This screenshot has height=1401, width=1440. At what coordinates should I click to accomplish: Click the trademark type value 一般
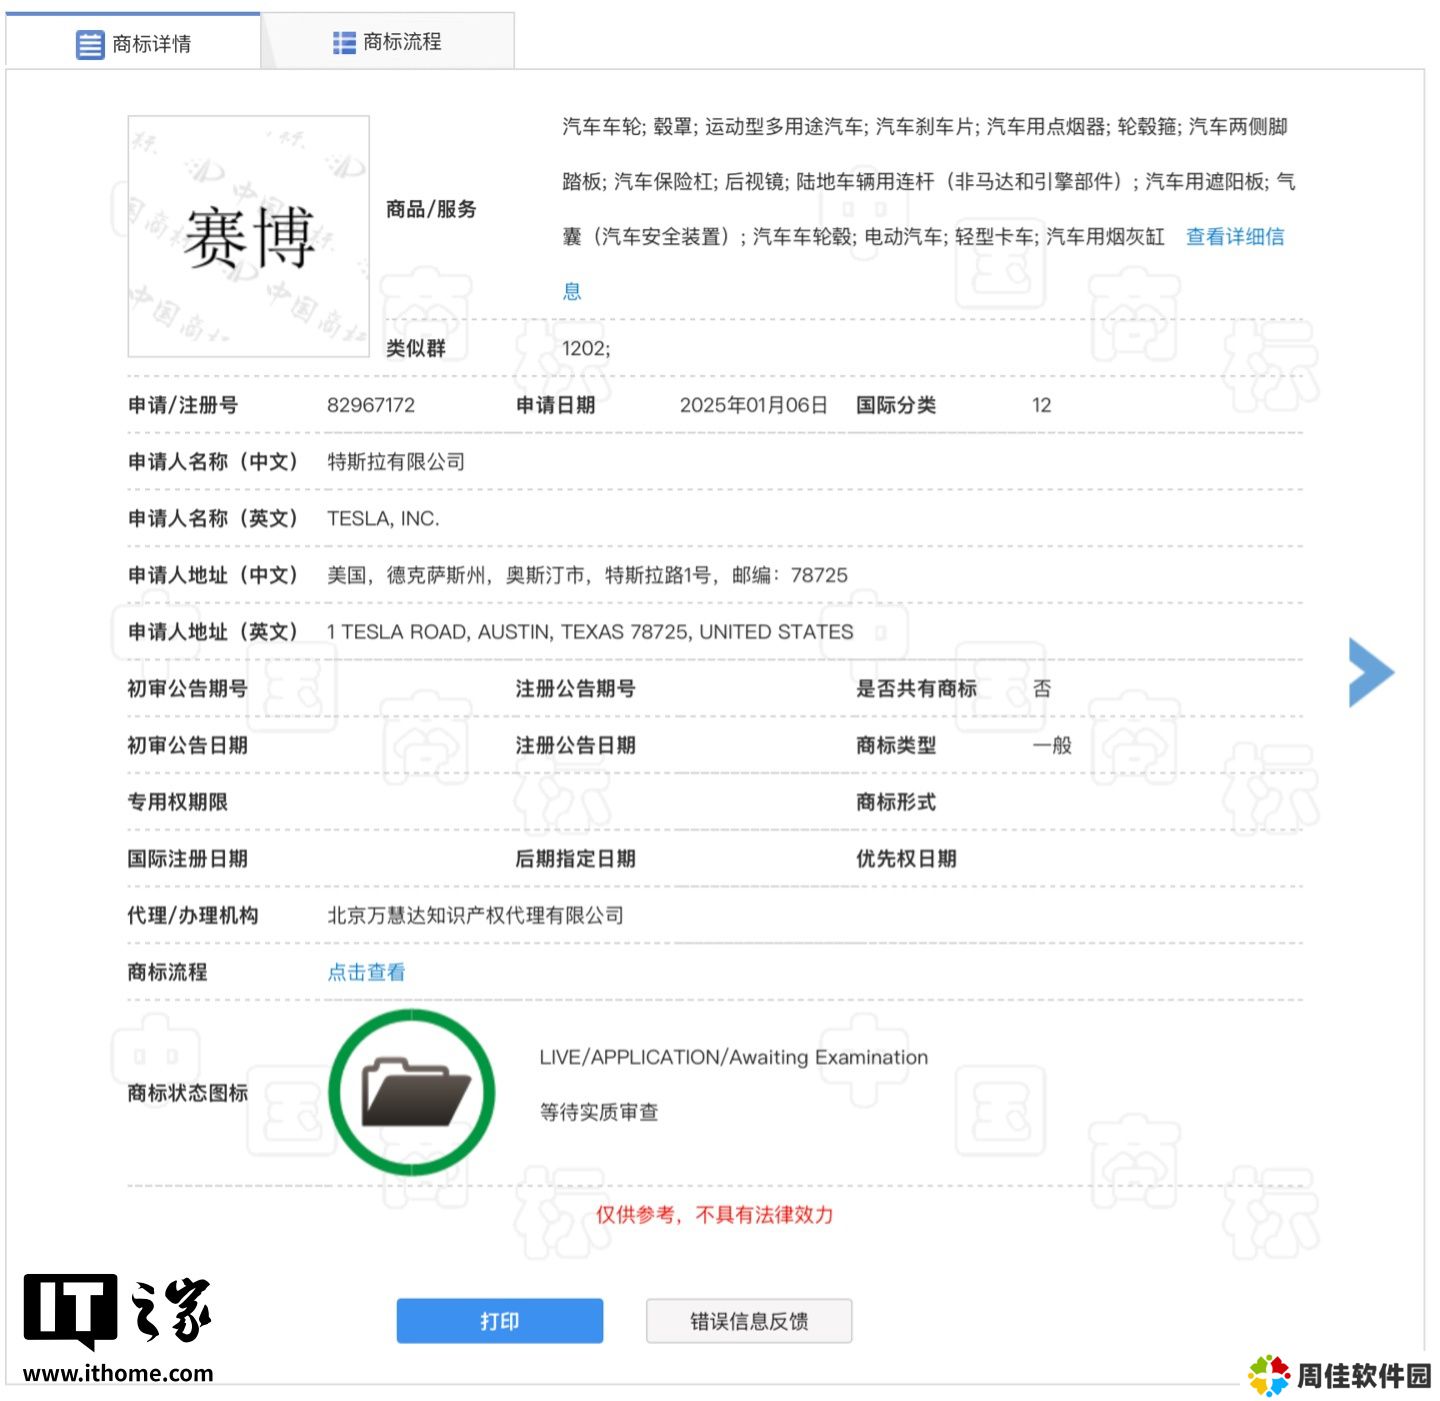[x=1052, y=745]
